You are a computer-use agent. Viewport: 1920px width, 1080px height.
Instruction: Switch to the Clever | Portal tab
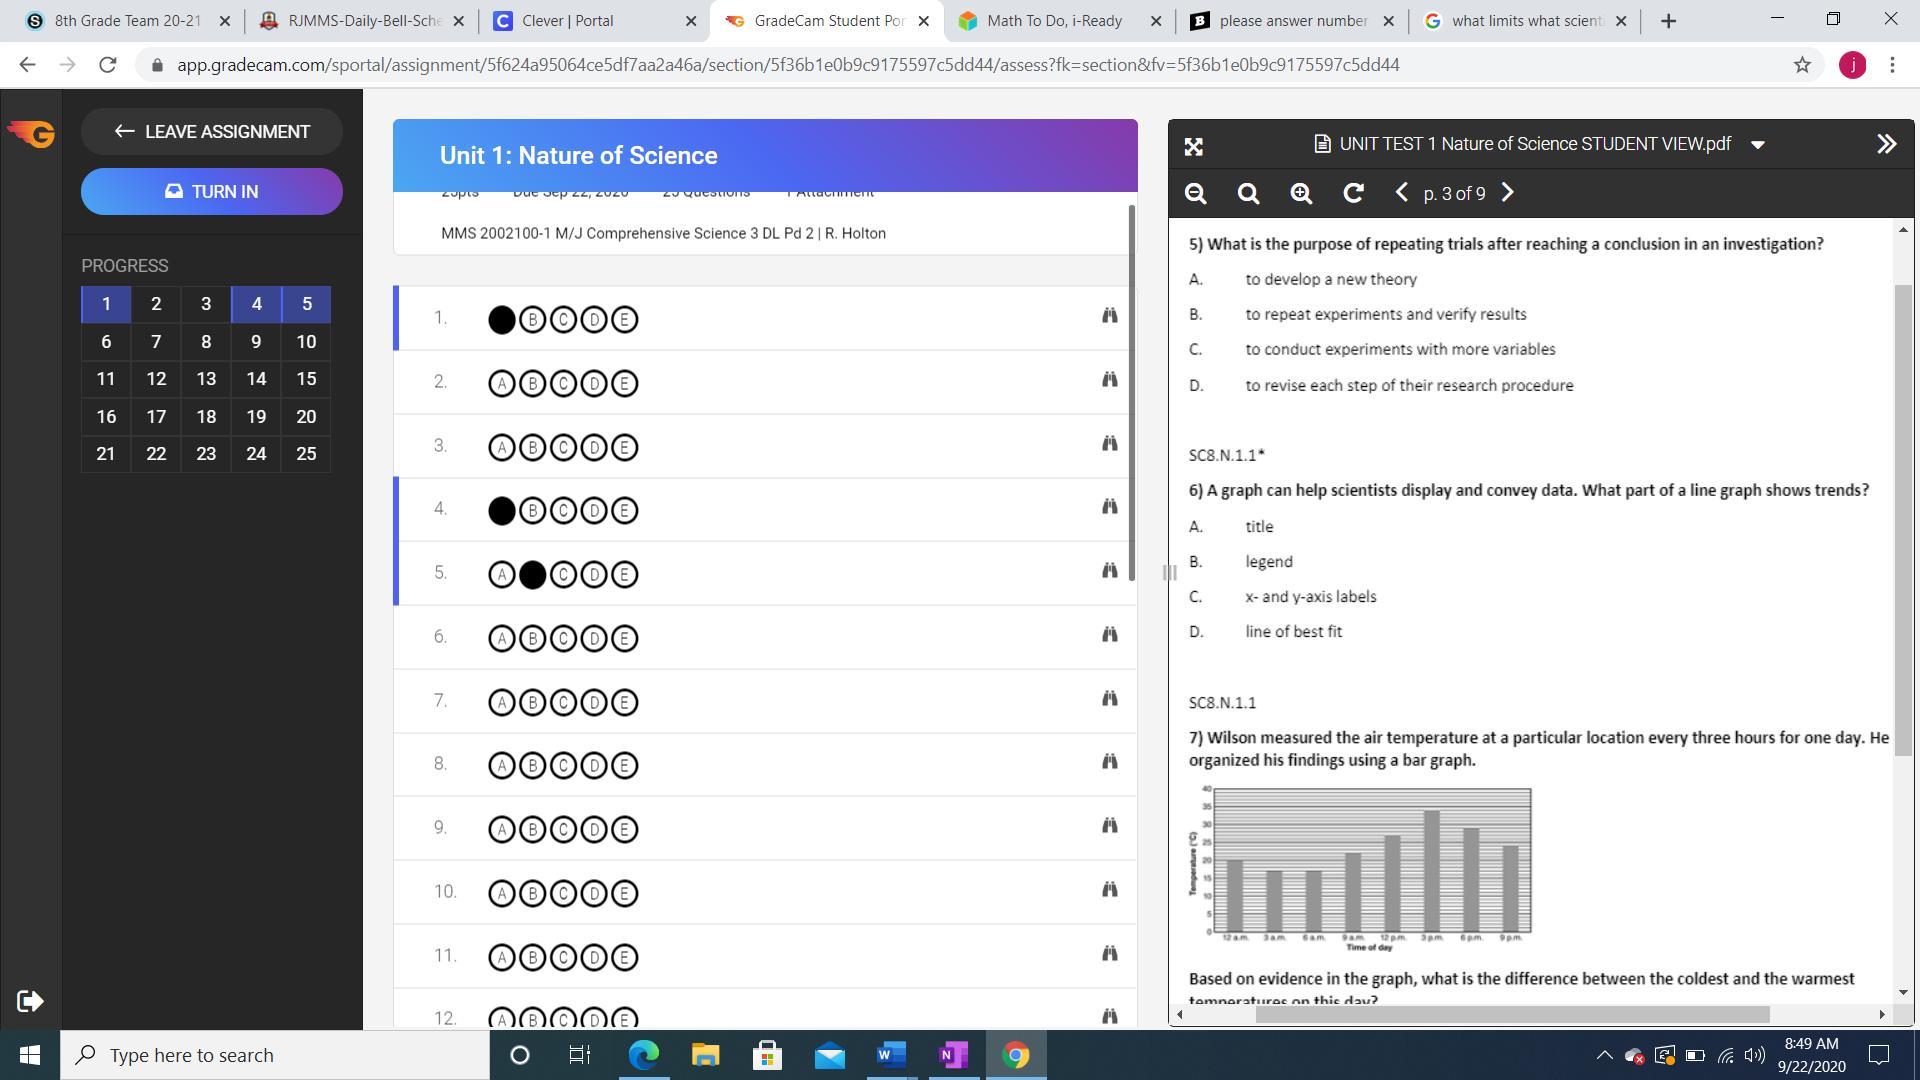click(567, 20)
